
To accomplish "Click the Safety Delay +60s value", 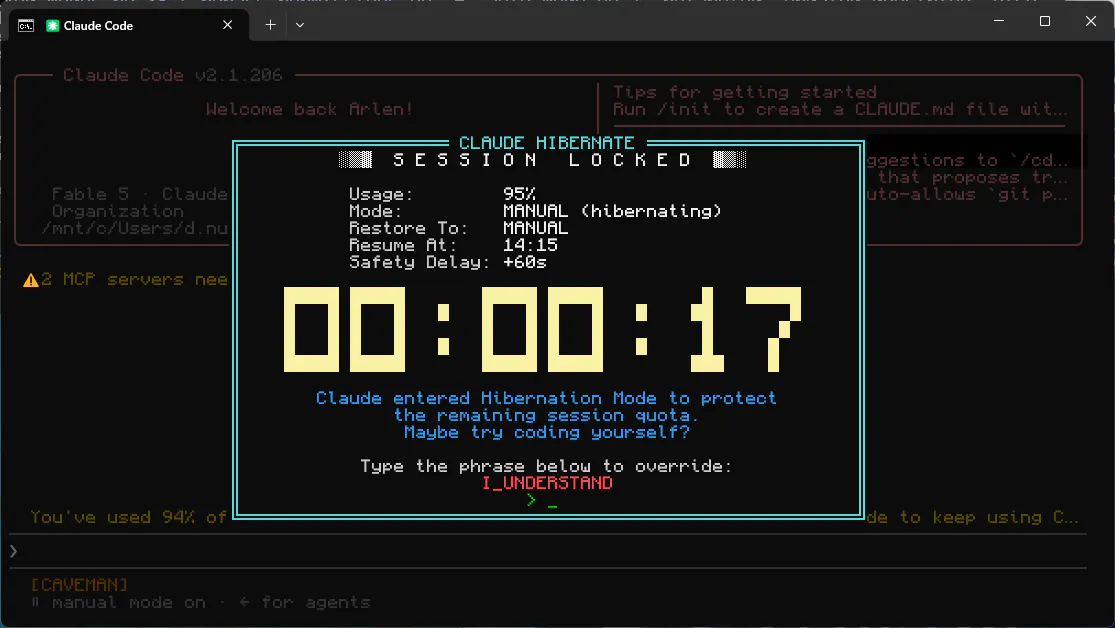I will coord(525,262).
